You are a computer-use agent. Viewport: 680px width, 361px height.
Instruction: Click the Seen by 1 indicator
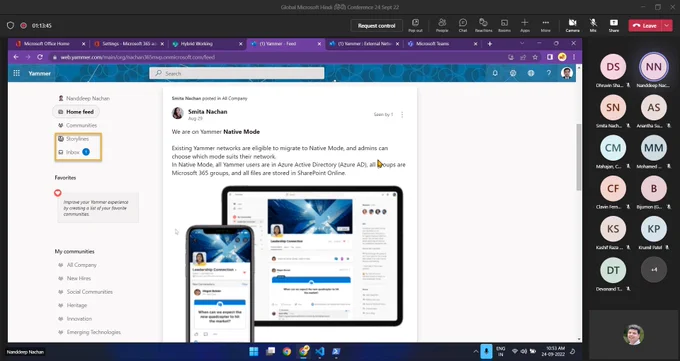point(383,115)
